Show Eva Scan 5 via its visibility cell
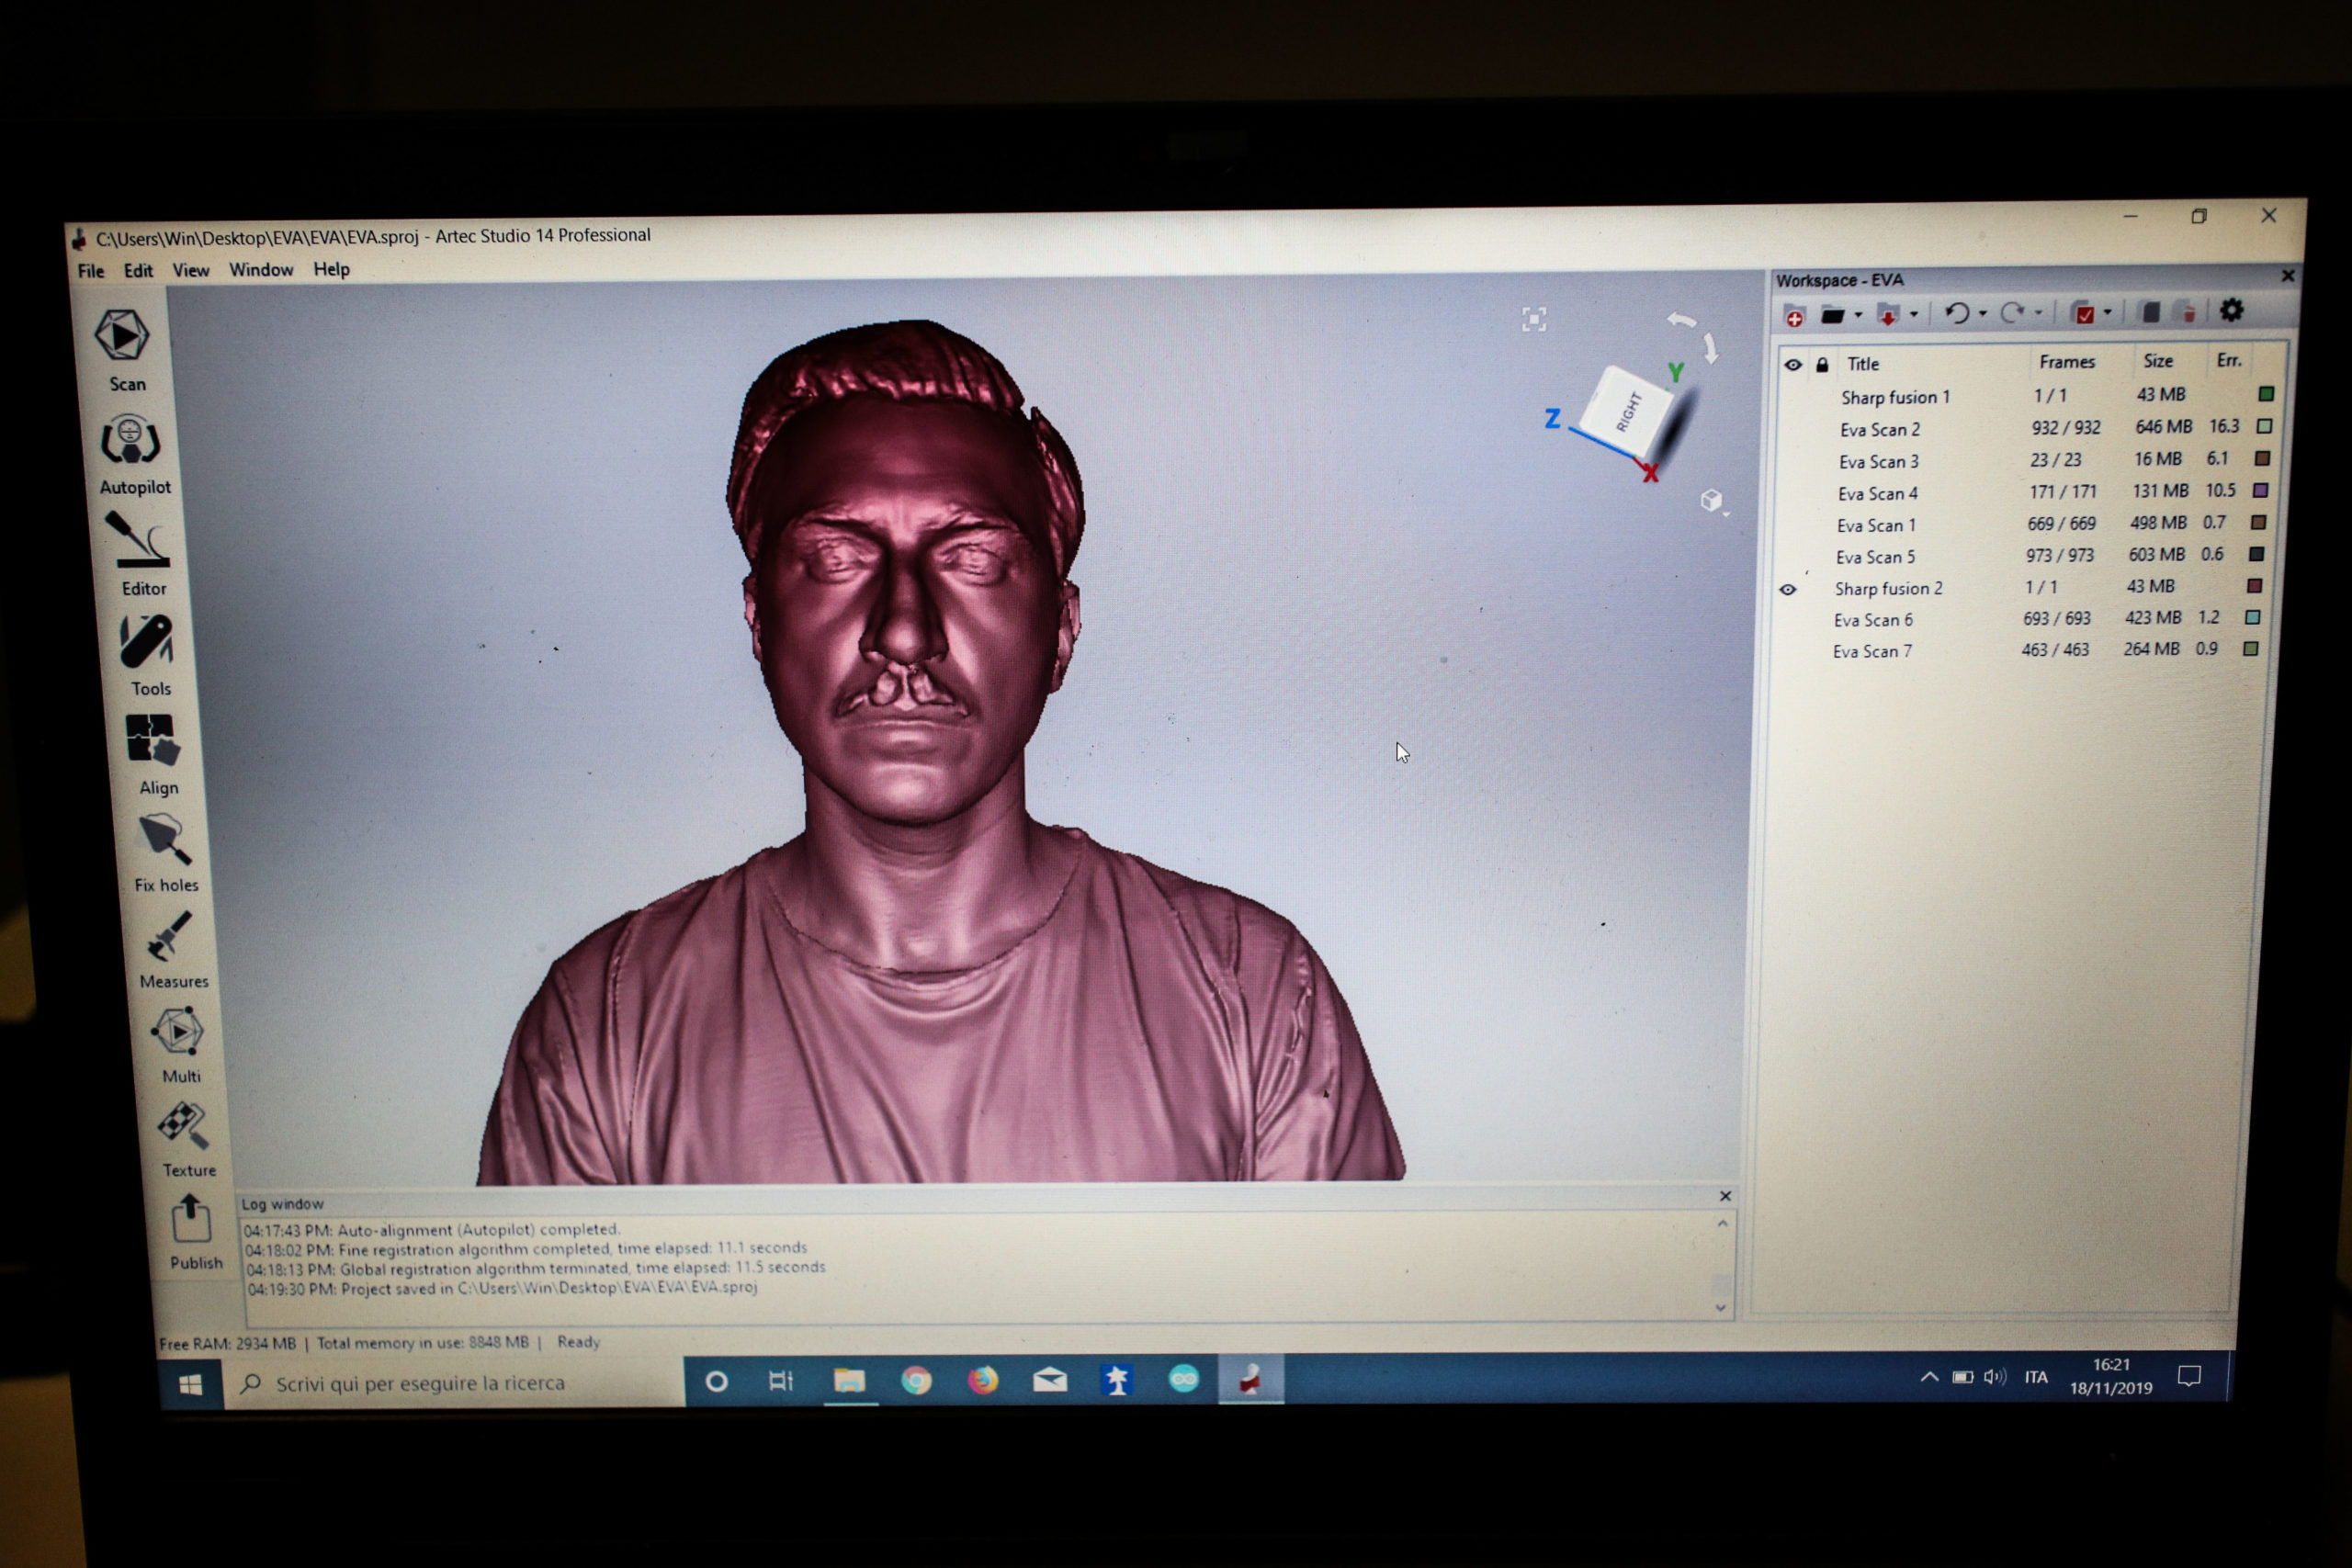Screen dimensions: 2352x1568 (1789, 557)
